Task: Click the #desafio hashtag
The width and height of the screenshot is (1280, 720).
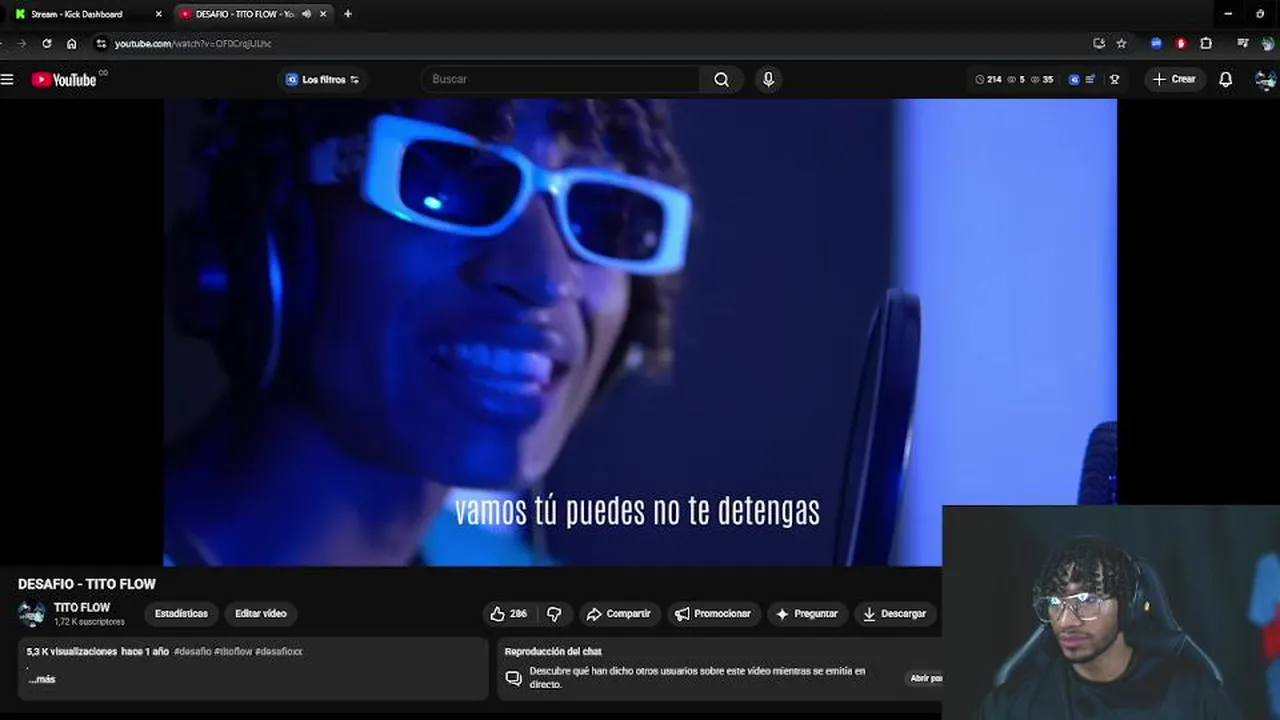Action: 192,651
